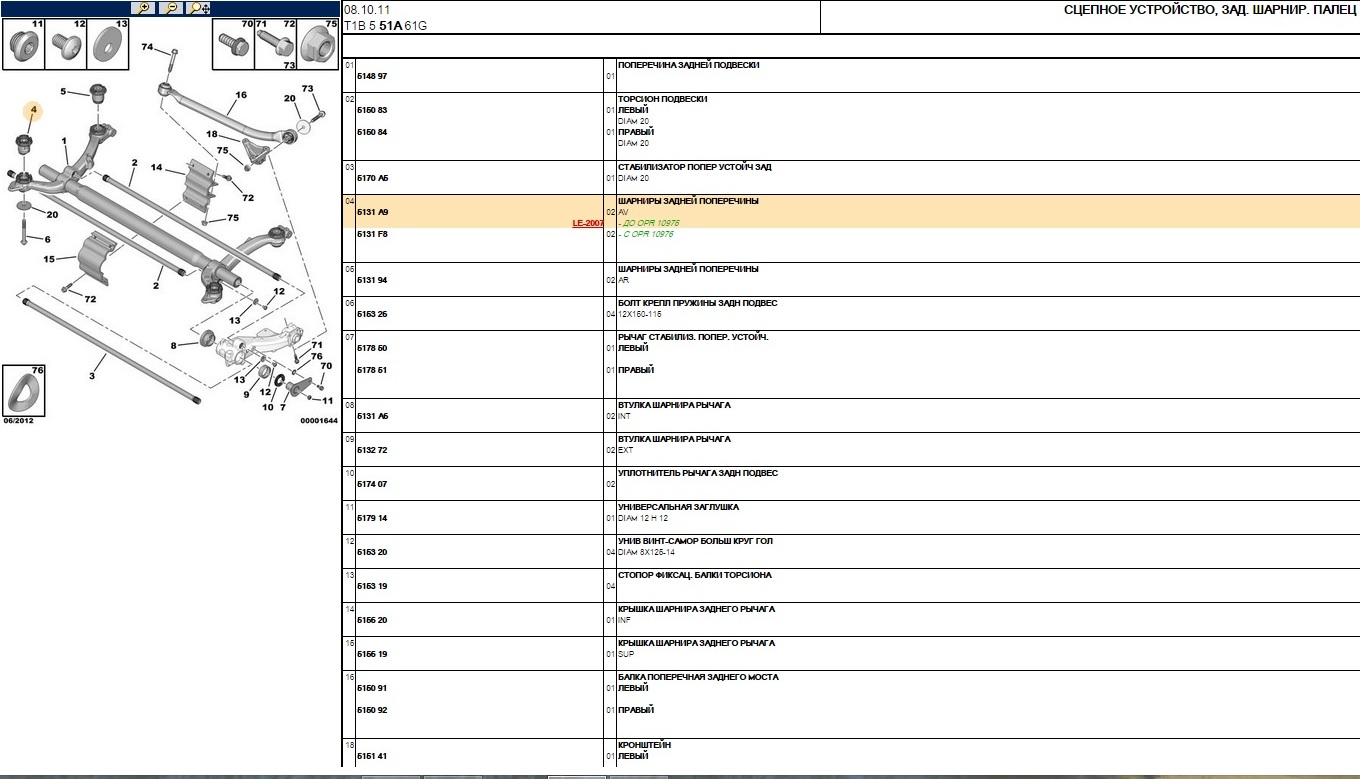Select part number 5163 26 bolt row

[x=372, y=314]
